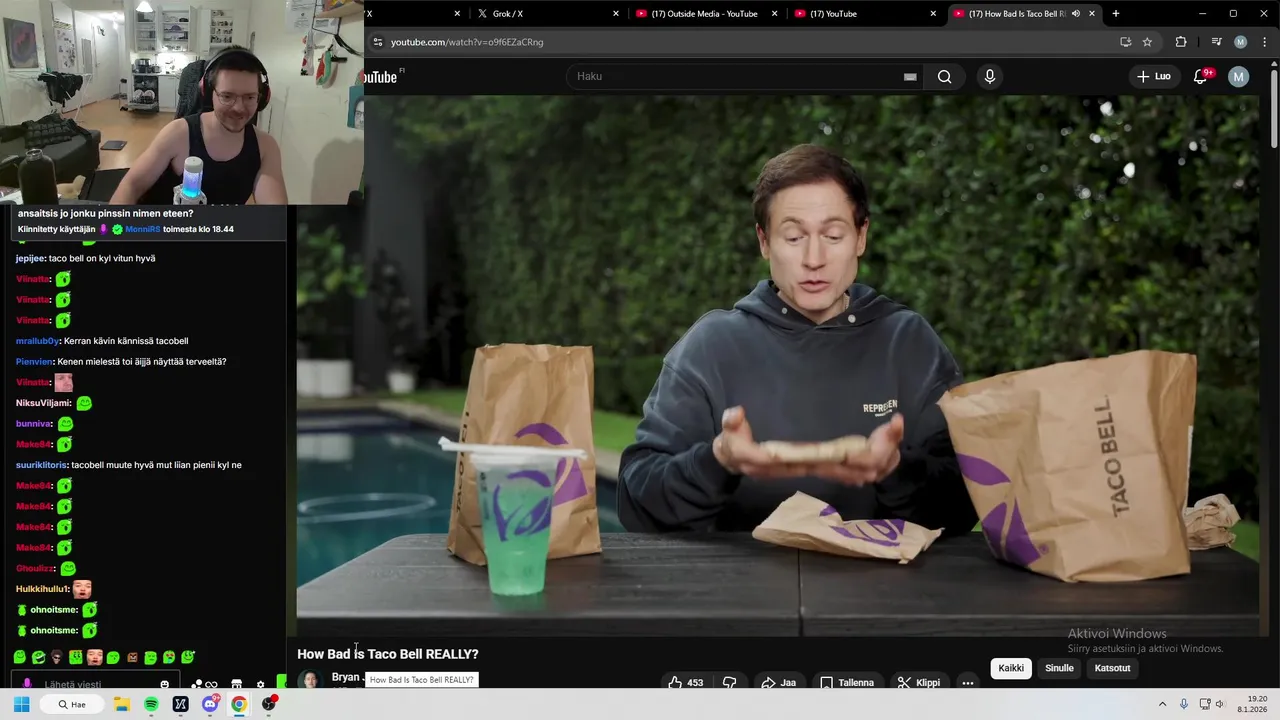
Task: Open Spotify from the taskbar
Action: point(151,704)
